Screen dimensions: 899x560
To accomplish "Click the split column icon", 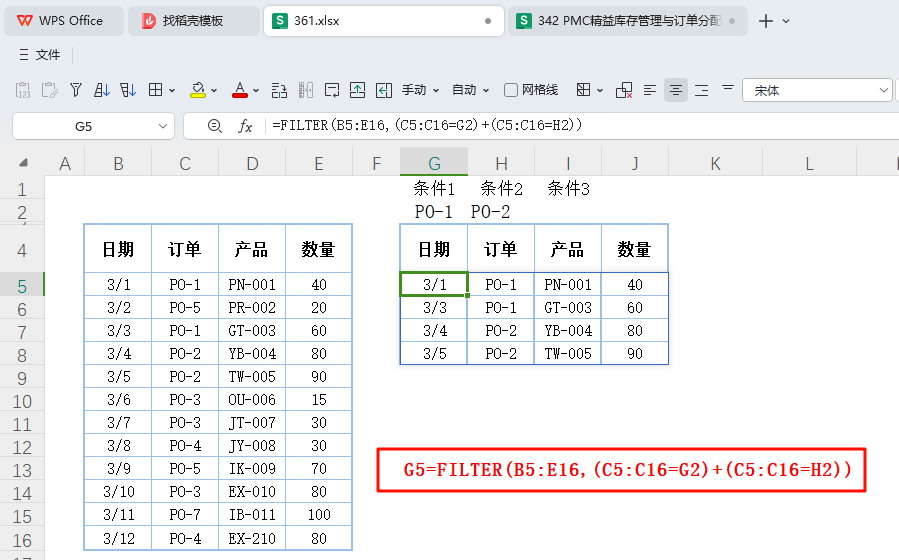I will pos(306,90).
